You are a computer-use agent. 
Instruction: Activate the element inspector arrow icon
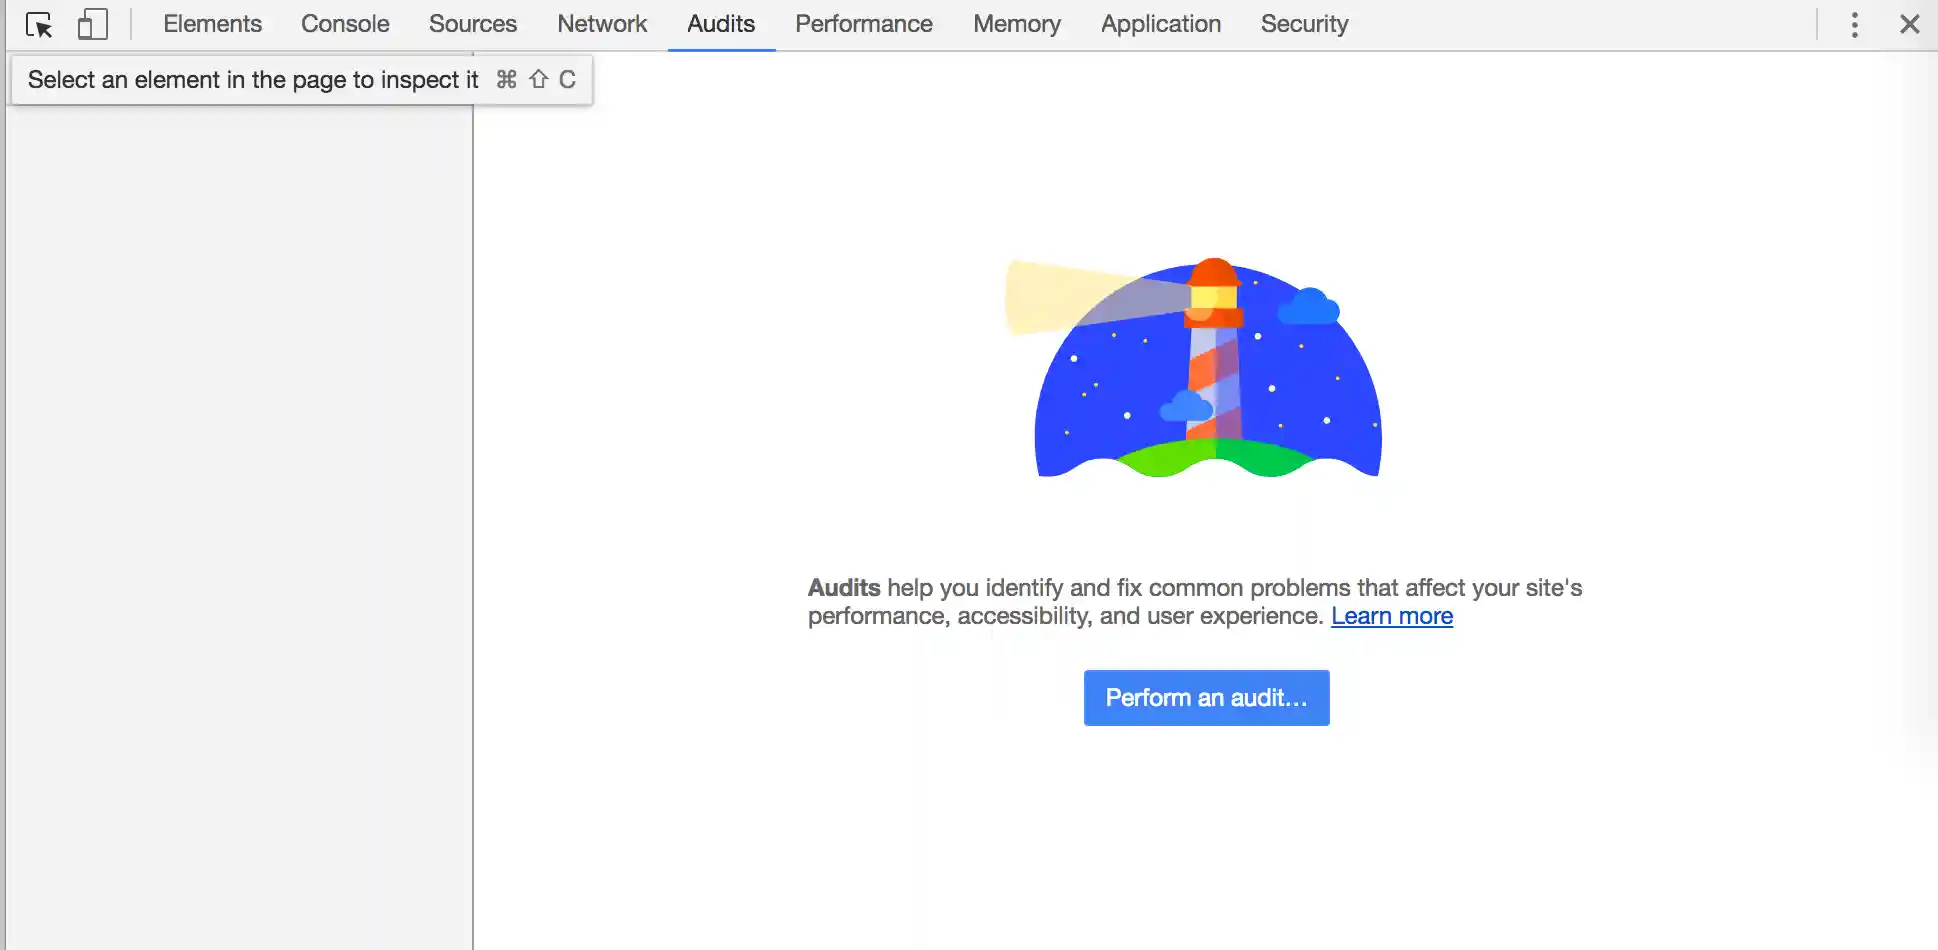(x=39, y=25)
